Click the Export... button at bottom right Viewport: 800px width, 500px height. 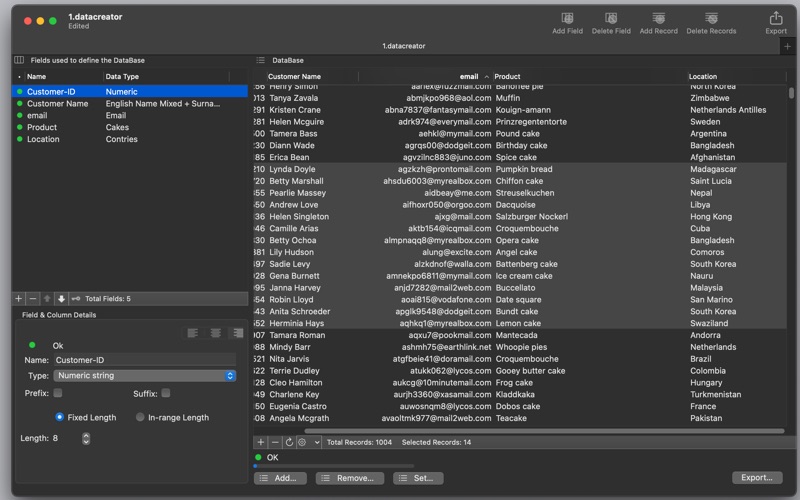click(757, 478)
